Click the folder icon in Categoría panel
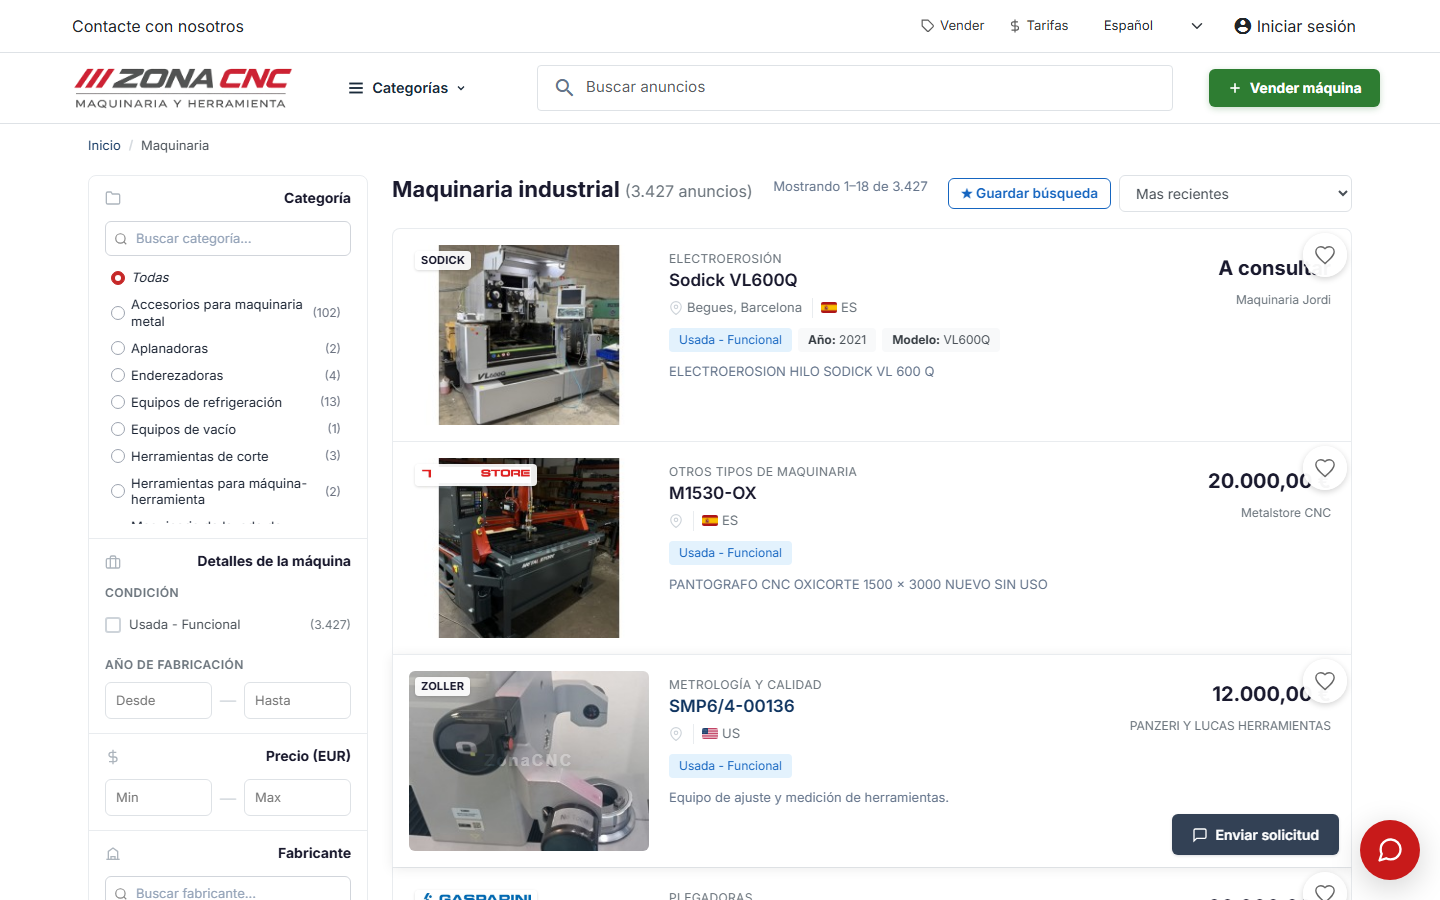Viewport: 1440px width, 900px height. tap(113, 198)
